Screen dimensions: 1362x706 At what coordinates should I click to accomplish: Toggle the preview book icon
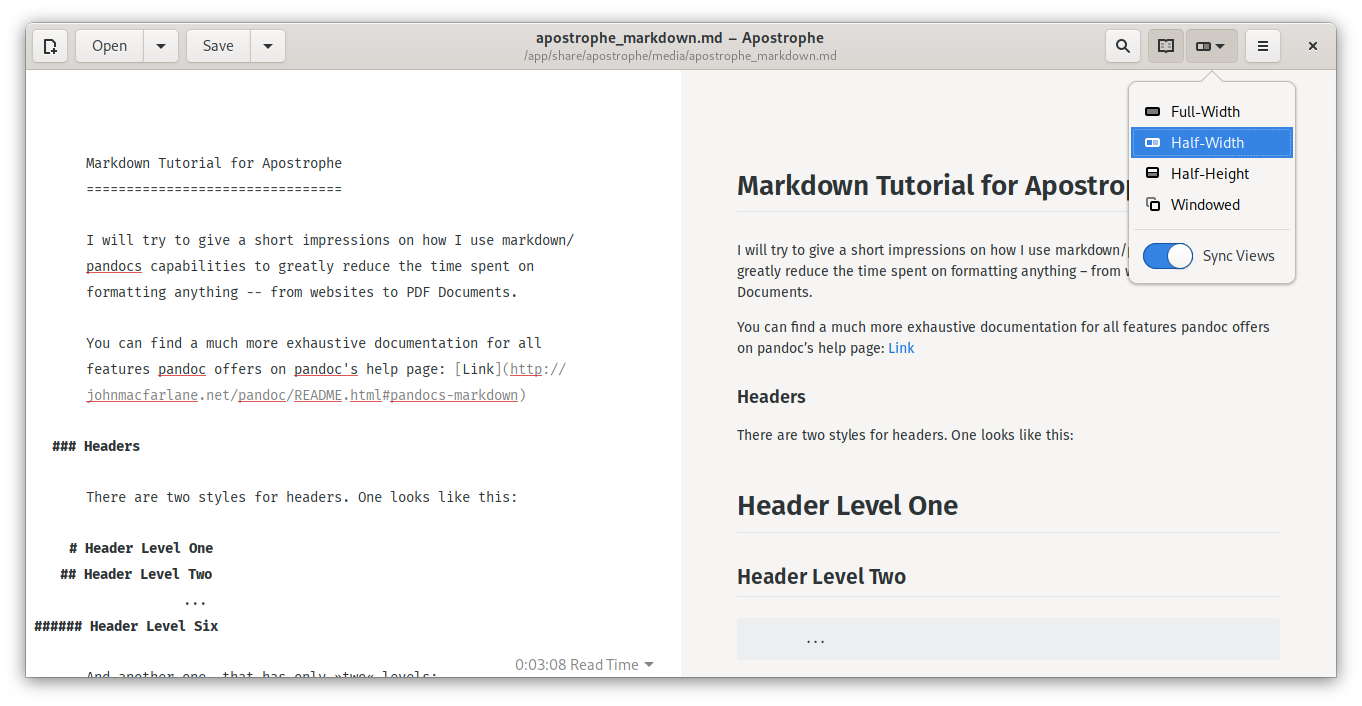[x=1166, y=46]
